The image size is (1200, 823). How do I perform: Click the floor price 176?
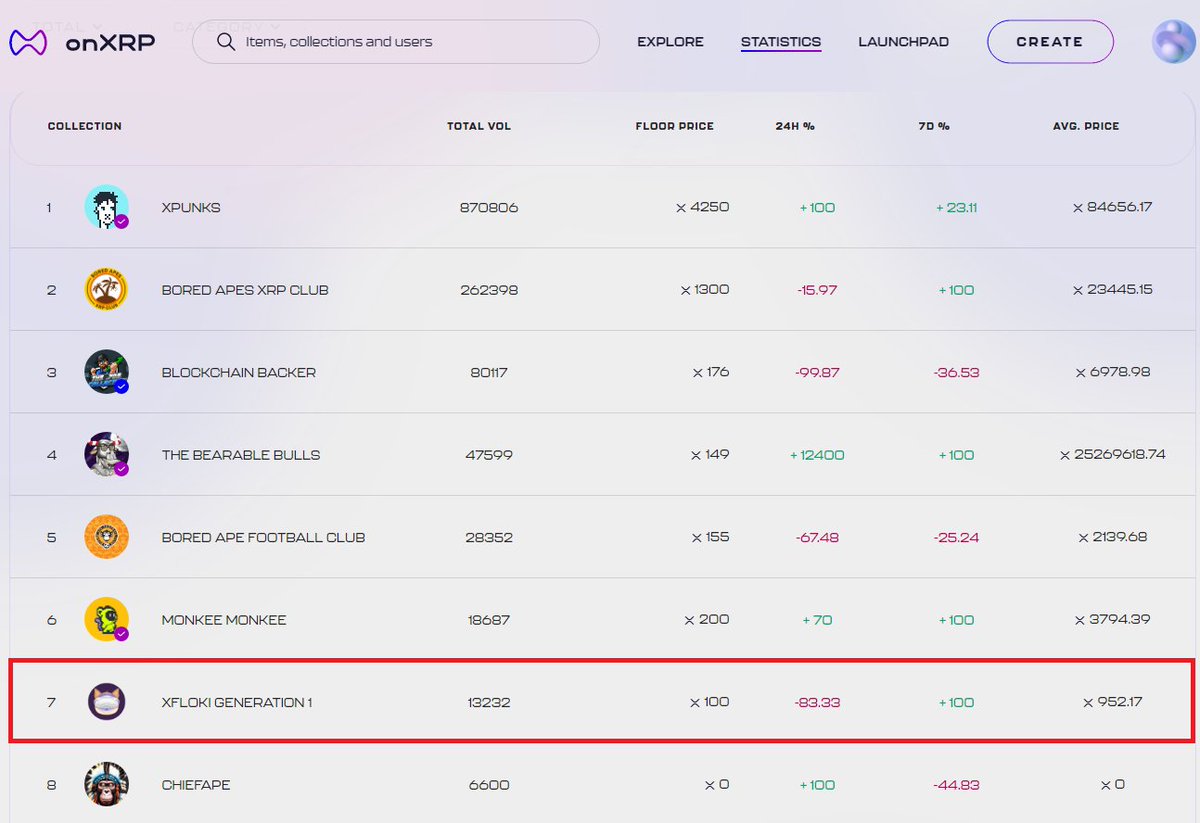(x=711, y=372)
